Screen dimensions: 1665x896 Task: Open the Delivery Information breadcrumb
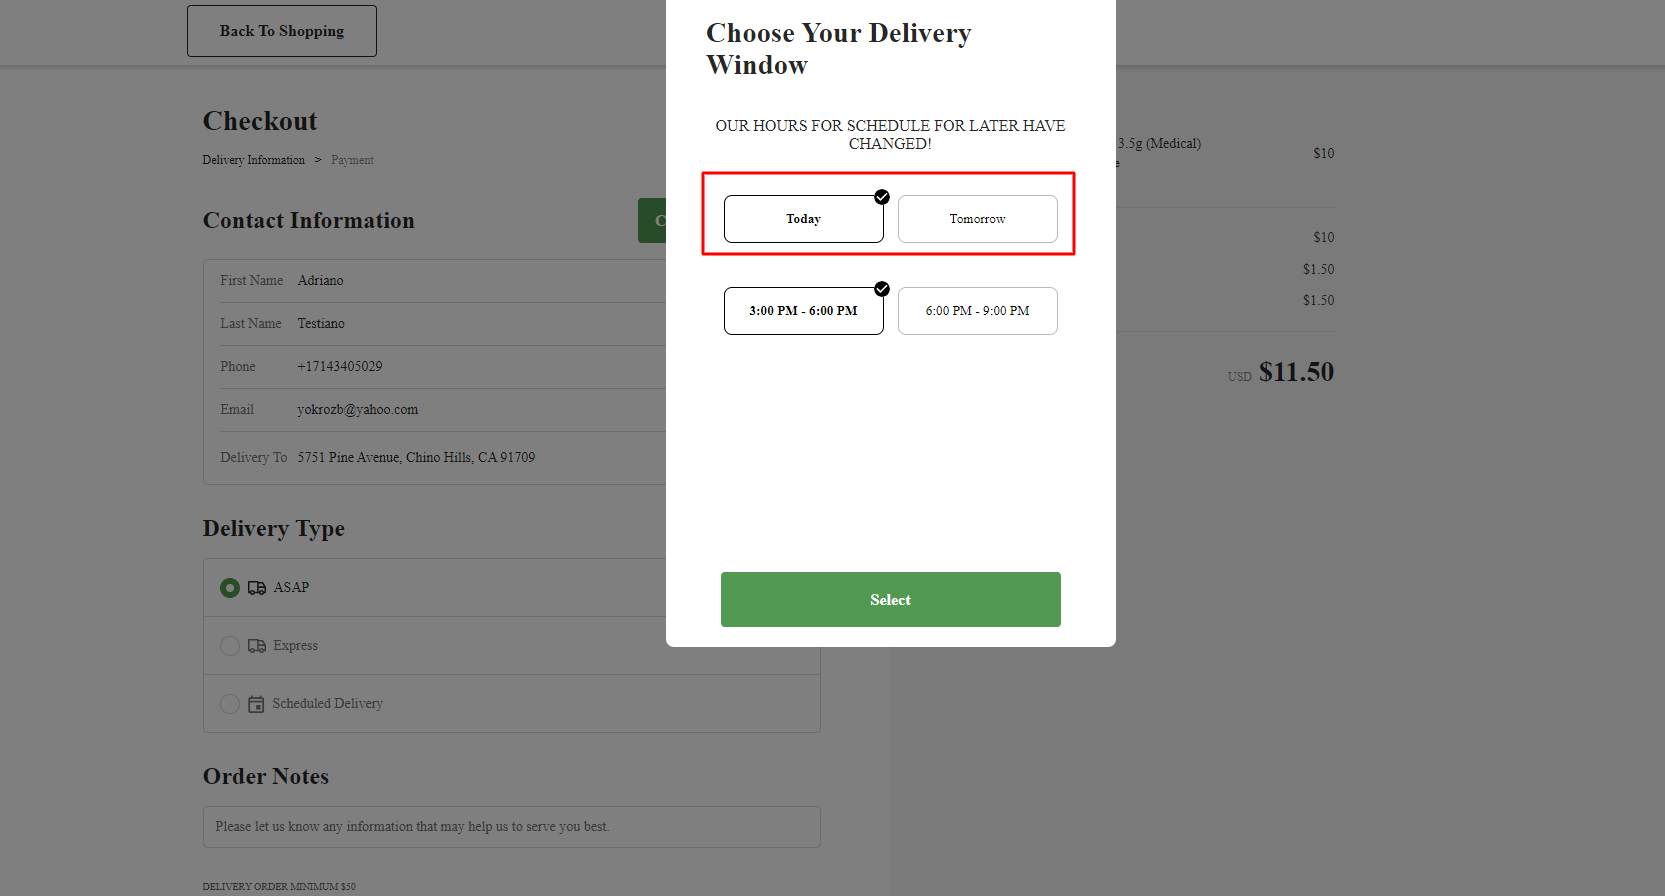click(x=254, y=160)
